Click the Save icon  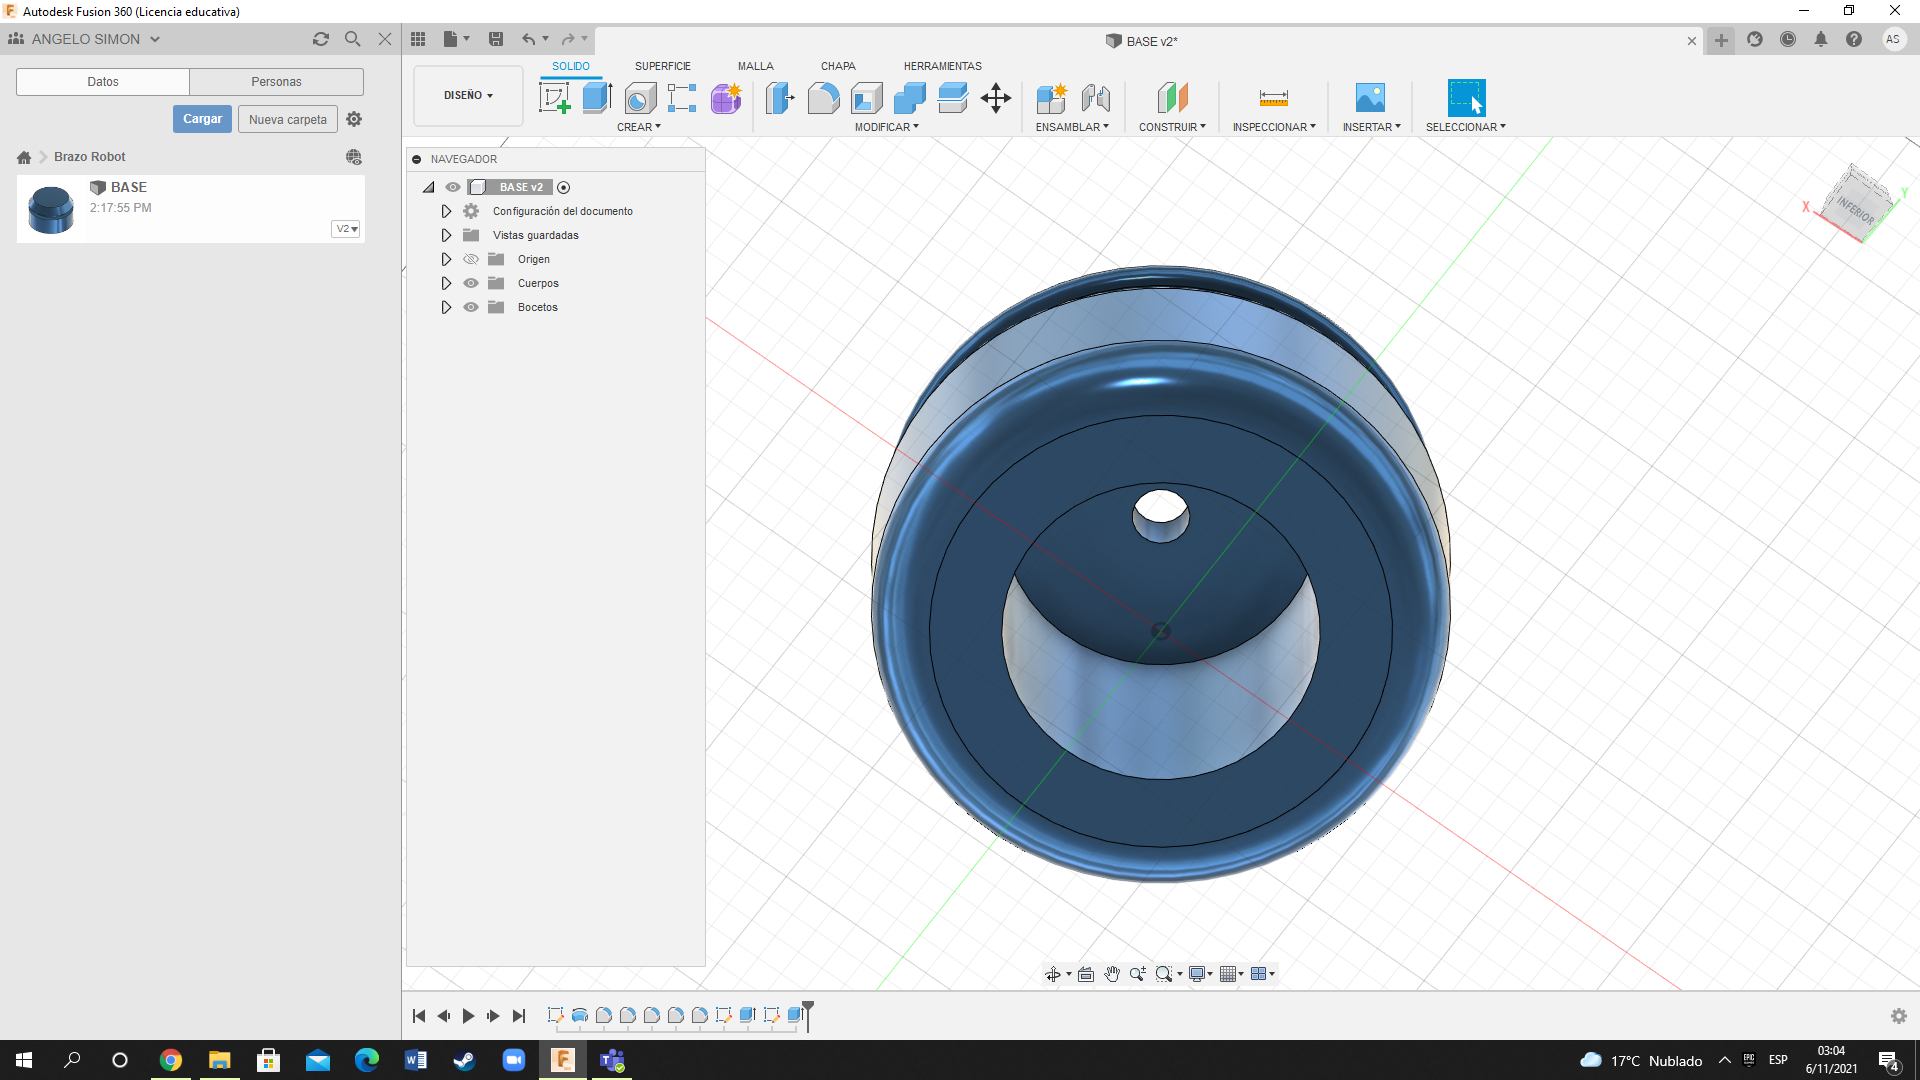click(496, 39)
